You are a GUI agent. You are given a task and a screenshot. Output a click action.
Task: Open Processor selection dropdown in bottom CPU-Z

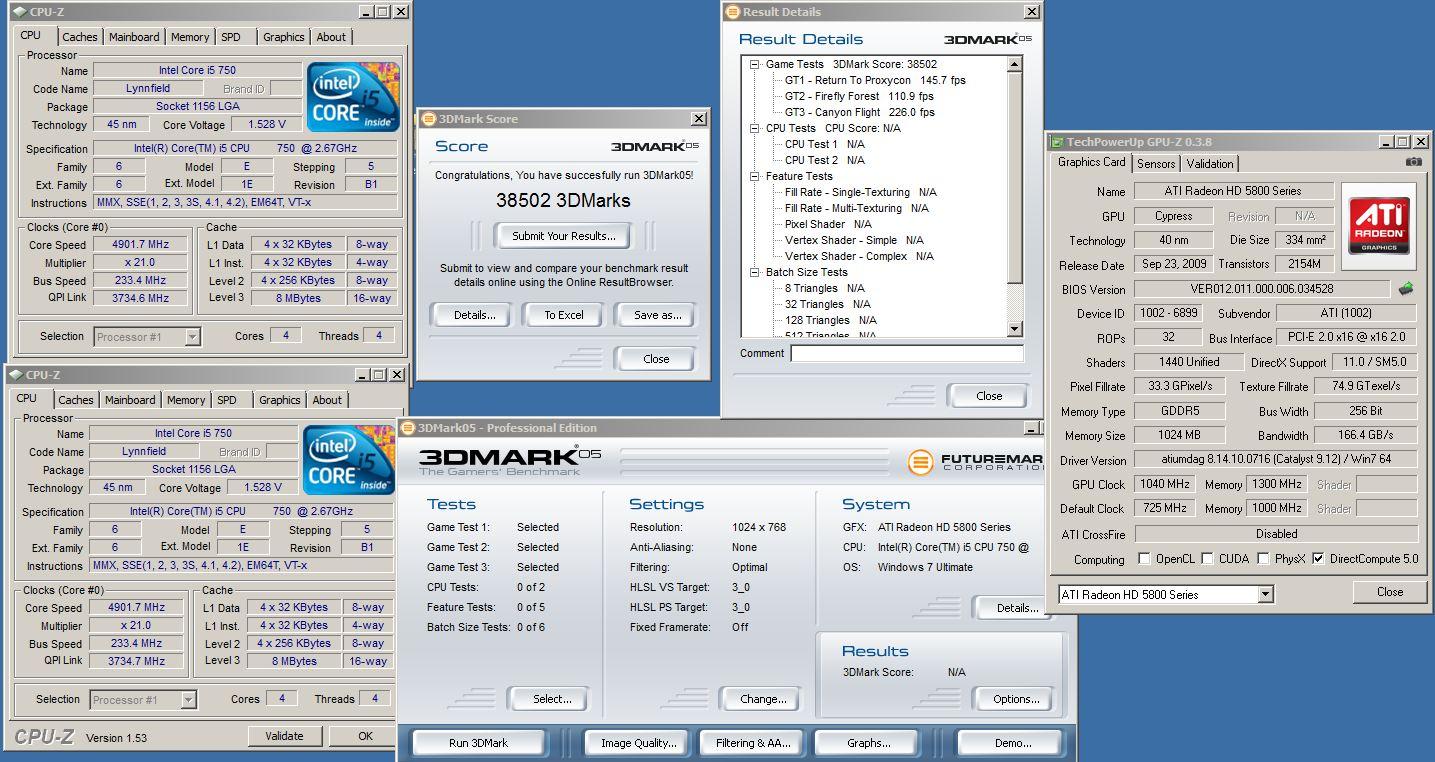[x=188, y=700]
